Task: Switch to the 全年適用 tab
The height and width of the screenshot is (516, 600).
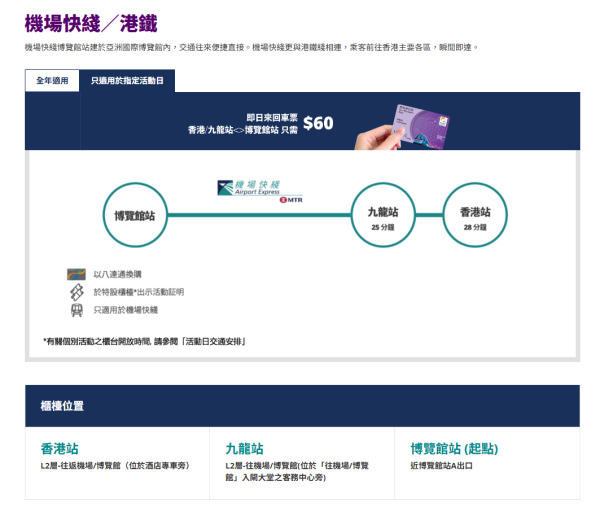Action: pos(52,81)
